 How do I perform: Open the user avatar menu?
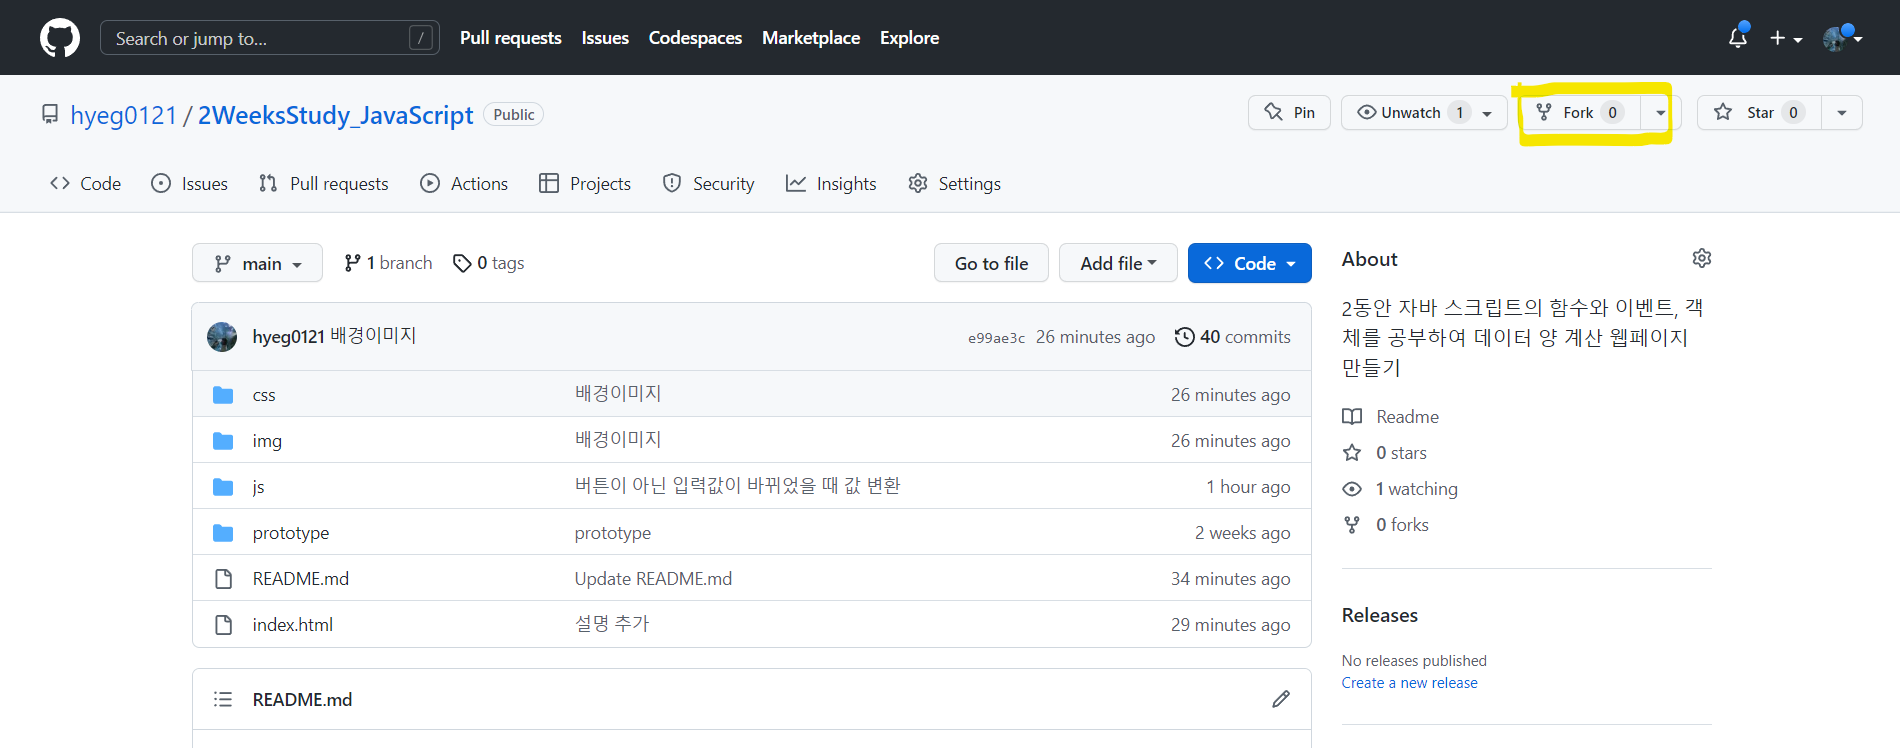(1842, 38)
